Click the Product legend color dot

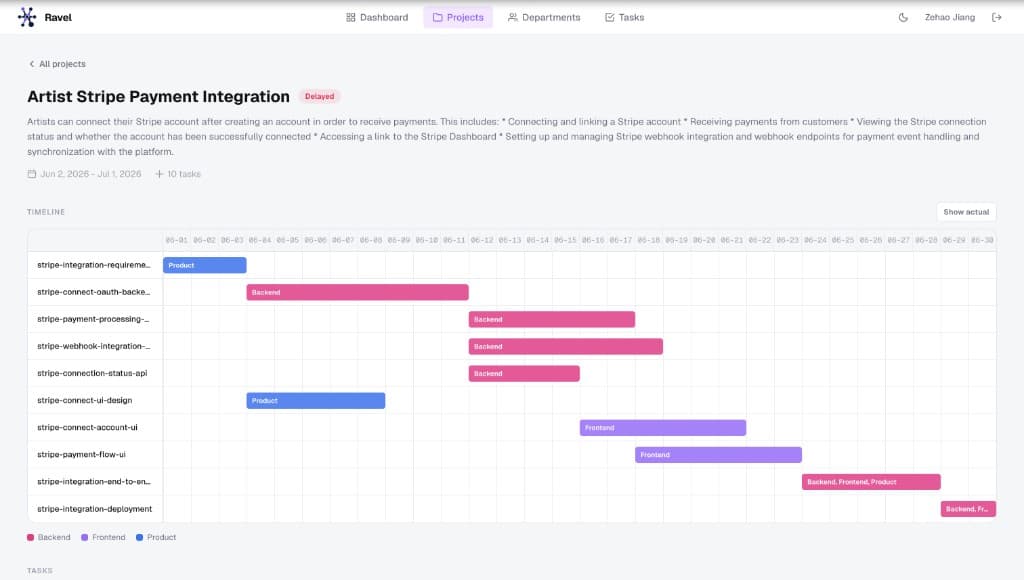(x=139, y=538)
